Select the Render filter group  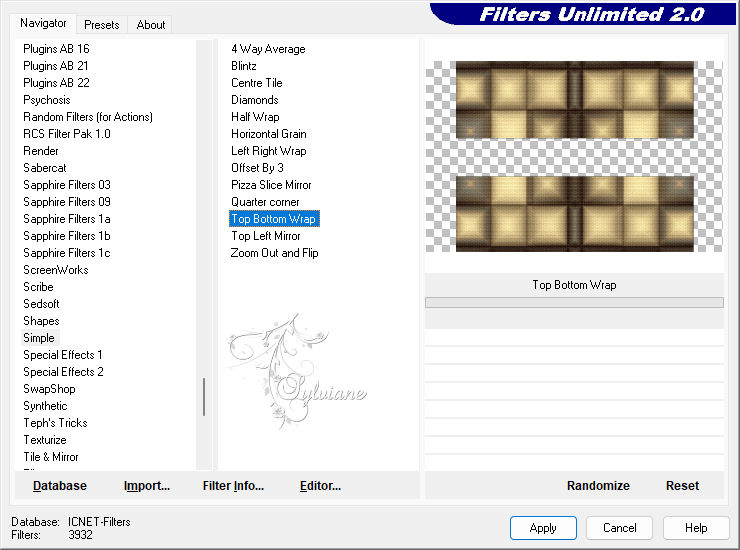tap(41, 151)
